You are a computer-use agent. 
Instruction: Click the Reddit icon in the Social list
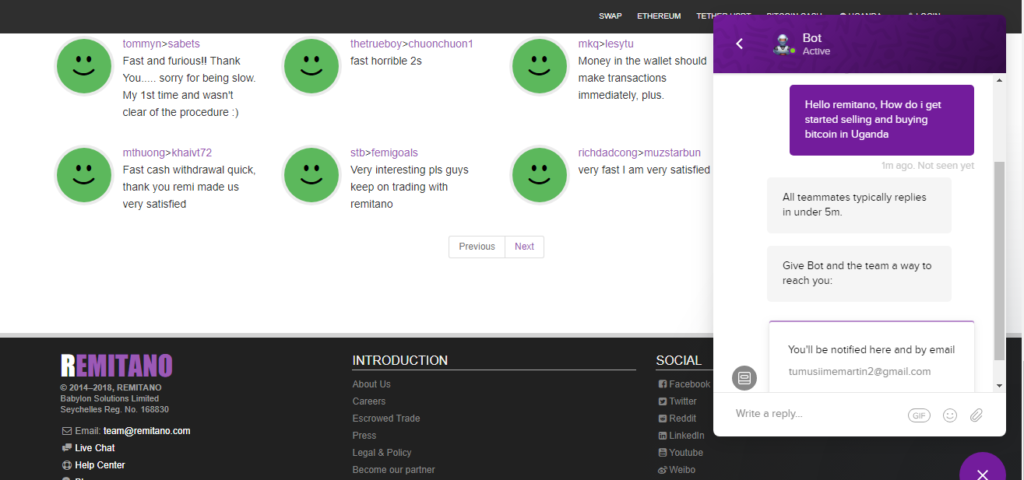point(662,419)
